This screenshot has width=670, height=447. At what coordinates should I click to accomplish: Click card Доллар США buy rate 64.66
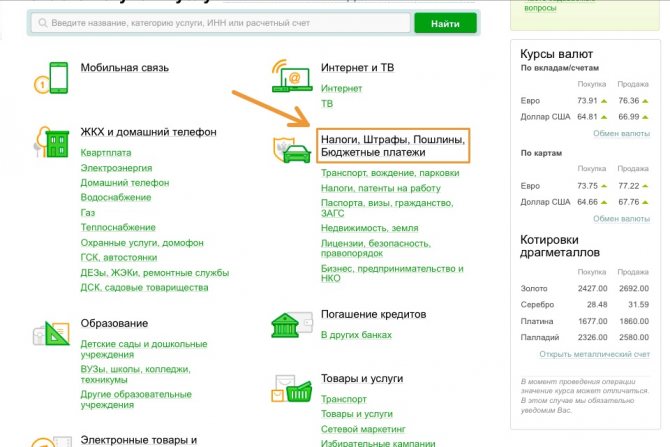(587, 202)
